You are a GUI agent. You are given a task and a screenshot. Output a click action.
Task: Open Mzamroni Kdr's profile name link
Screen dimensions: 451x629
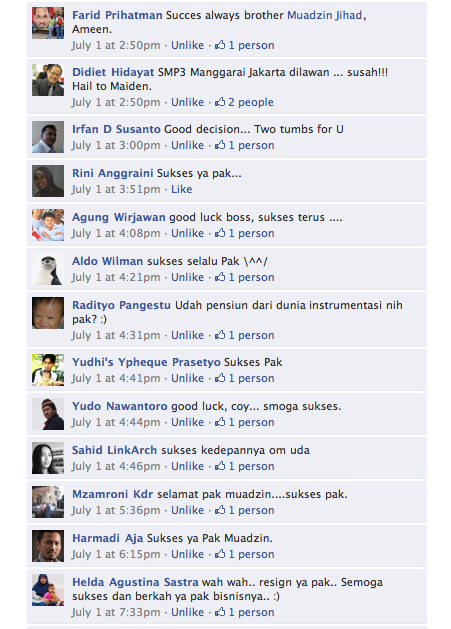click(112, 494)
